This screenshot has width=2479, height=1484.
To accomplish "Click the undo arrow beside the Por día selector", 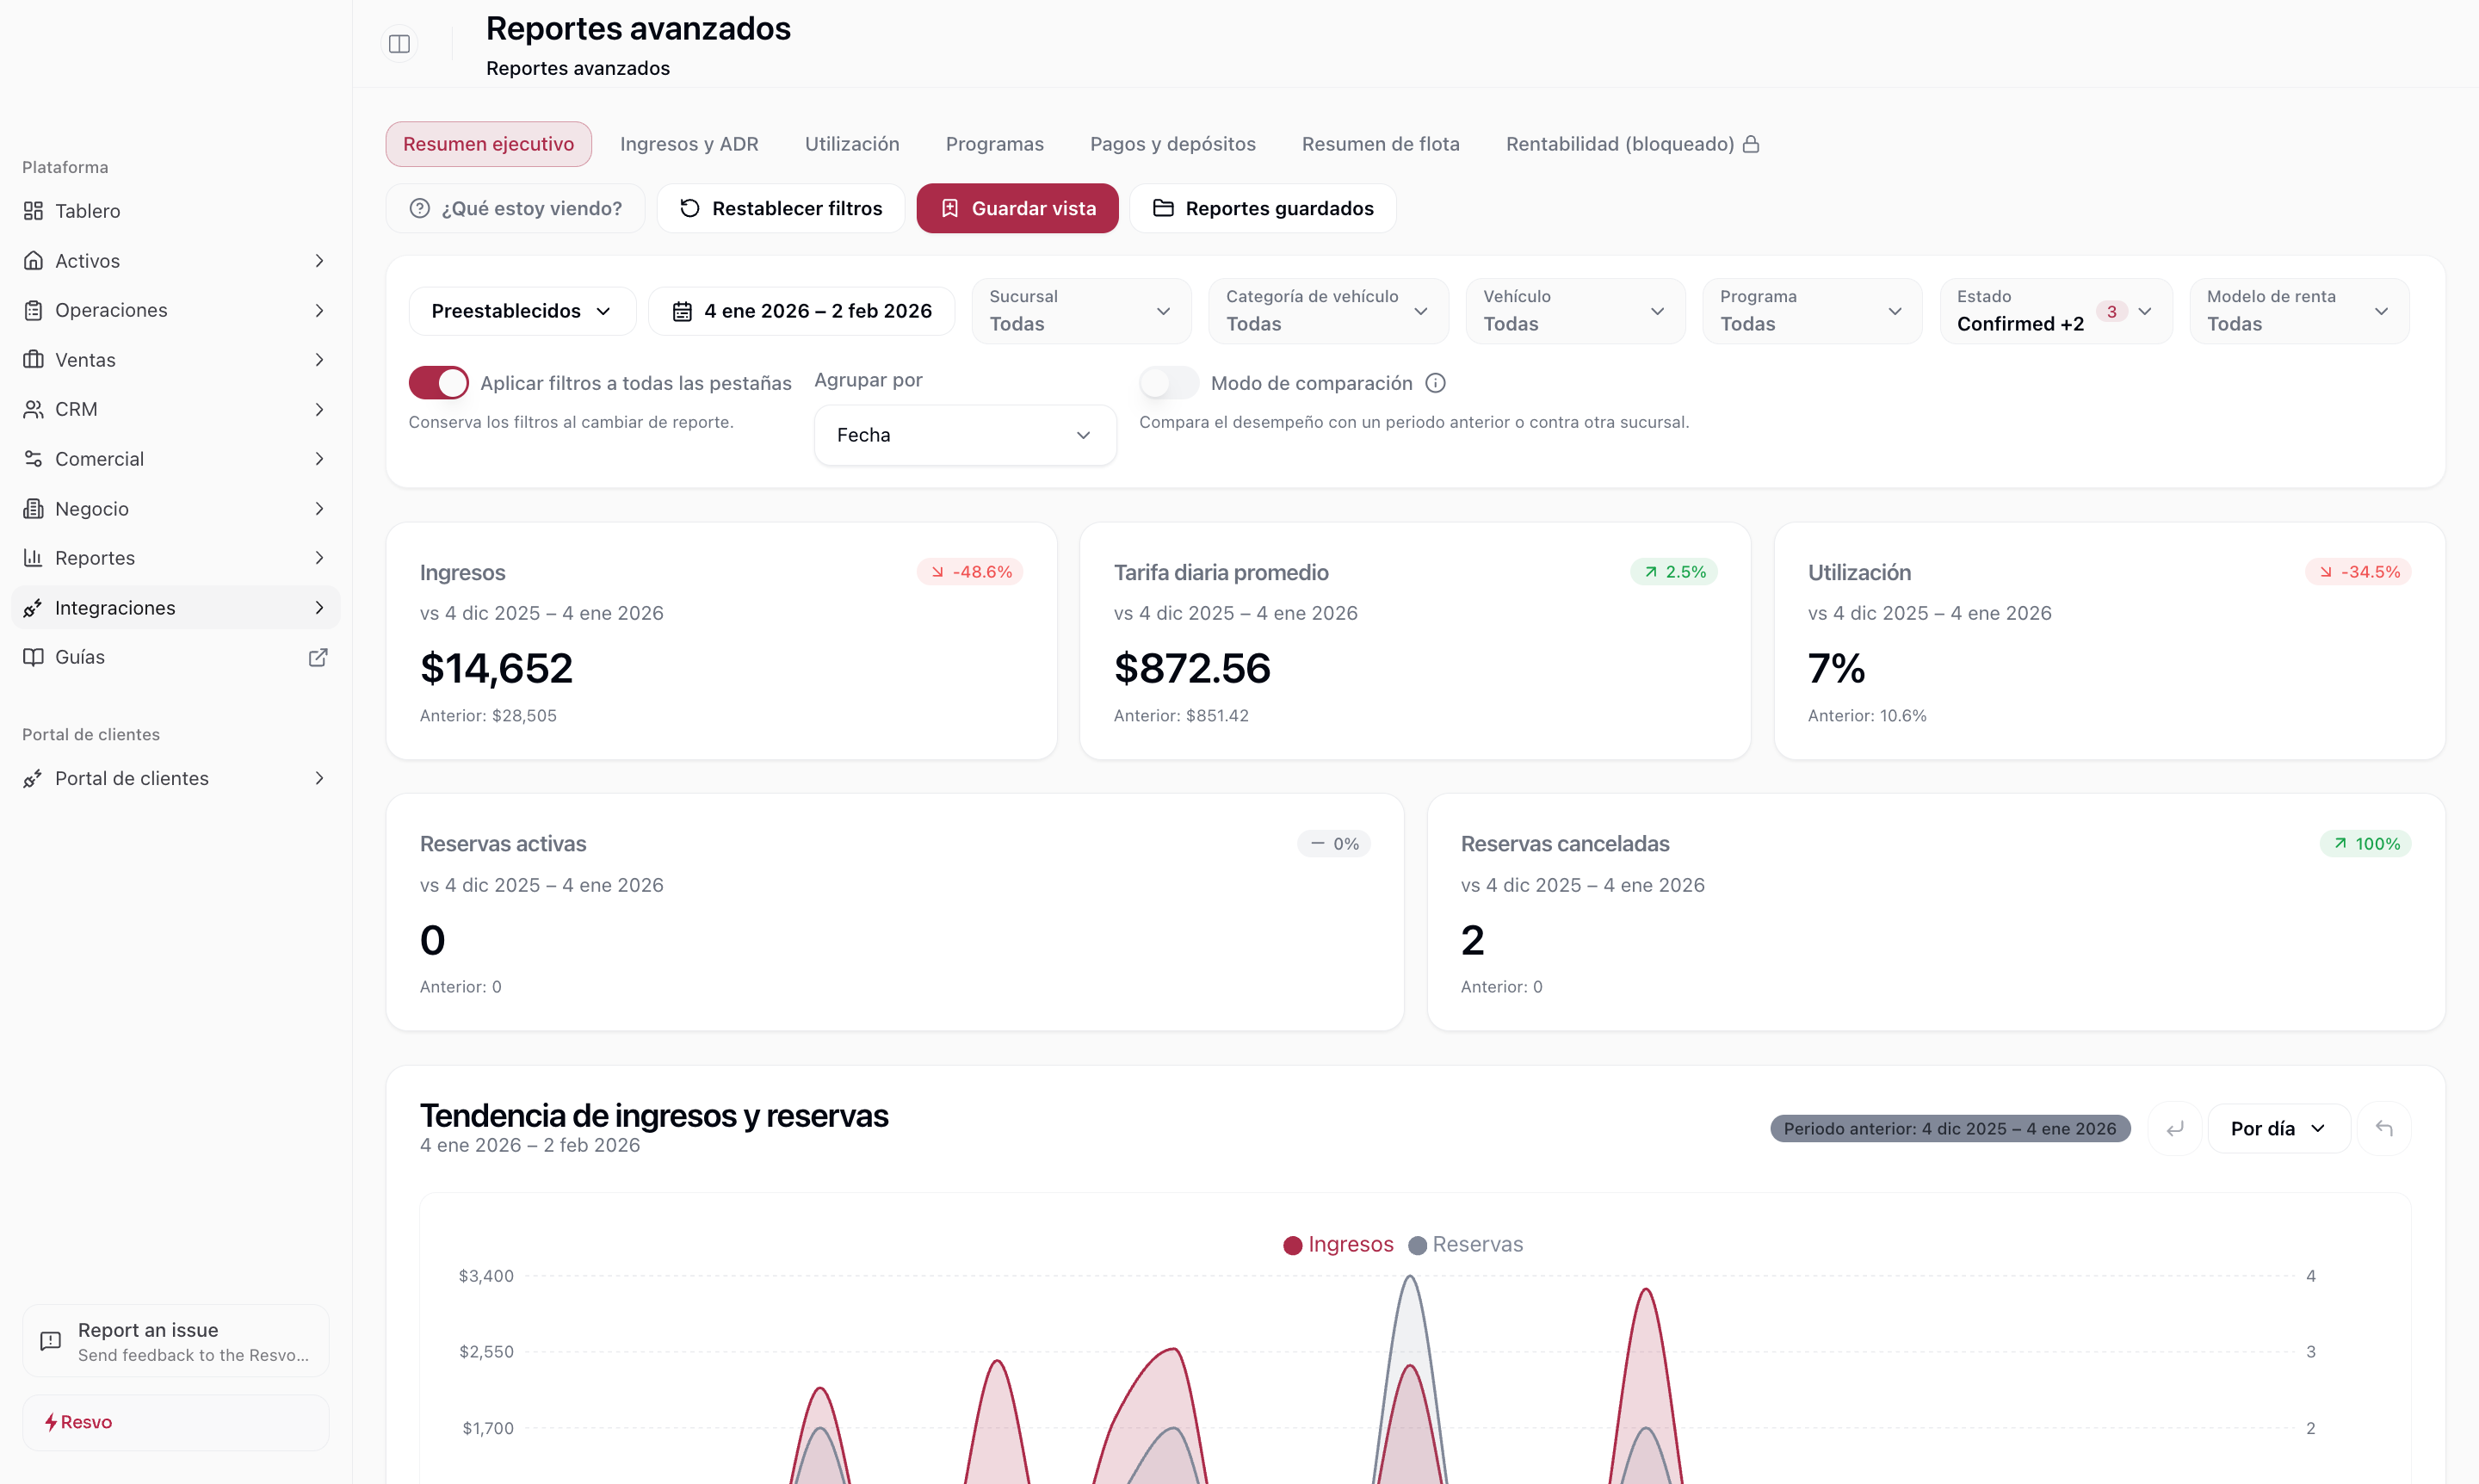I will (x=2385, y=1128).
